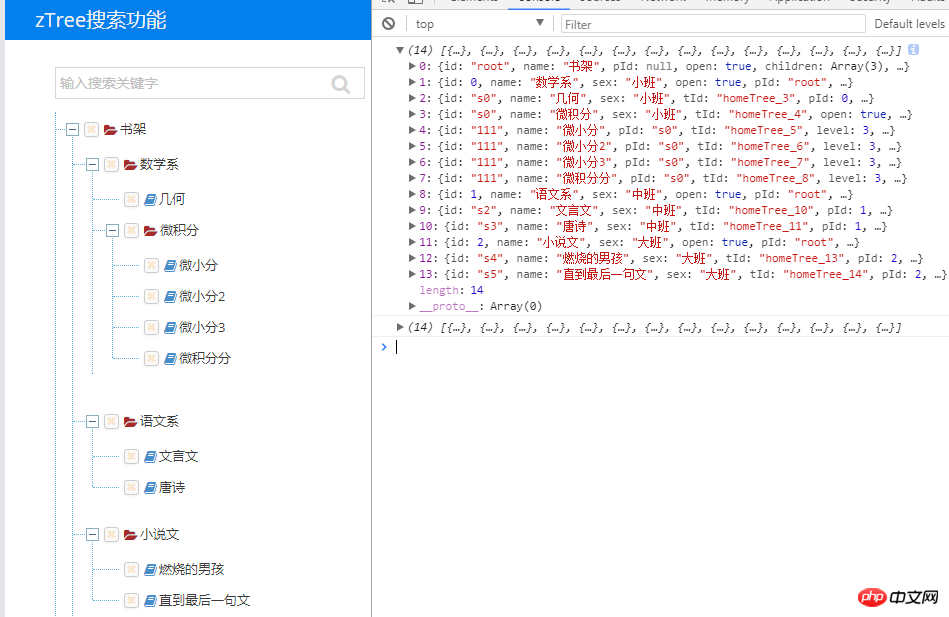Toggle checkbox for 微积分
Image resolution: width=949 pixels, height=617 pixels.
tap(131, 231)
